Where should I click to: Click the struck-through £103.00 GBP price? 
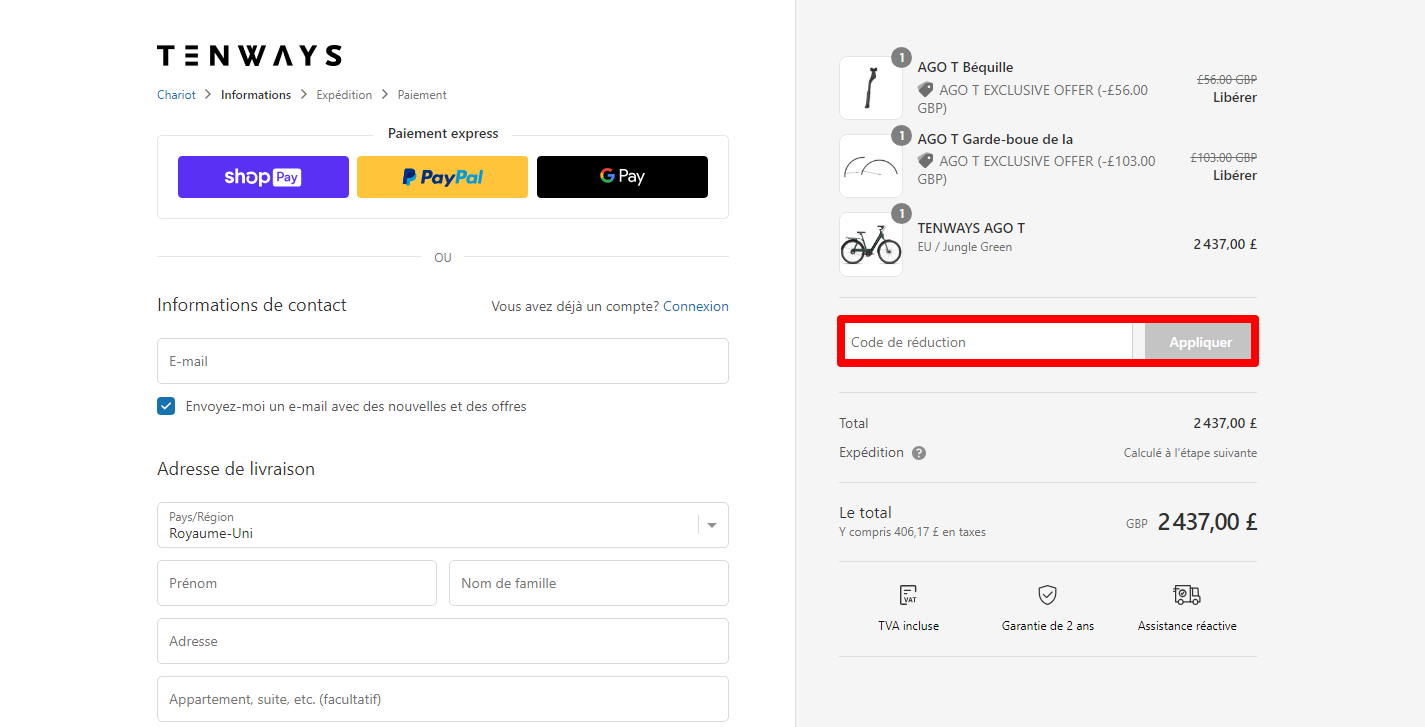pos(1224,158)
